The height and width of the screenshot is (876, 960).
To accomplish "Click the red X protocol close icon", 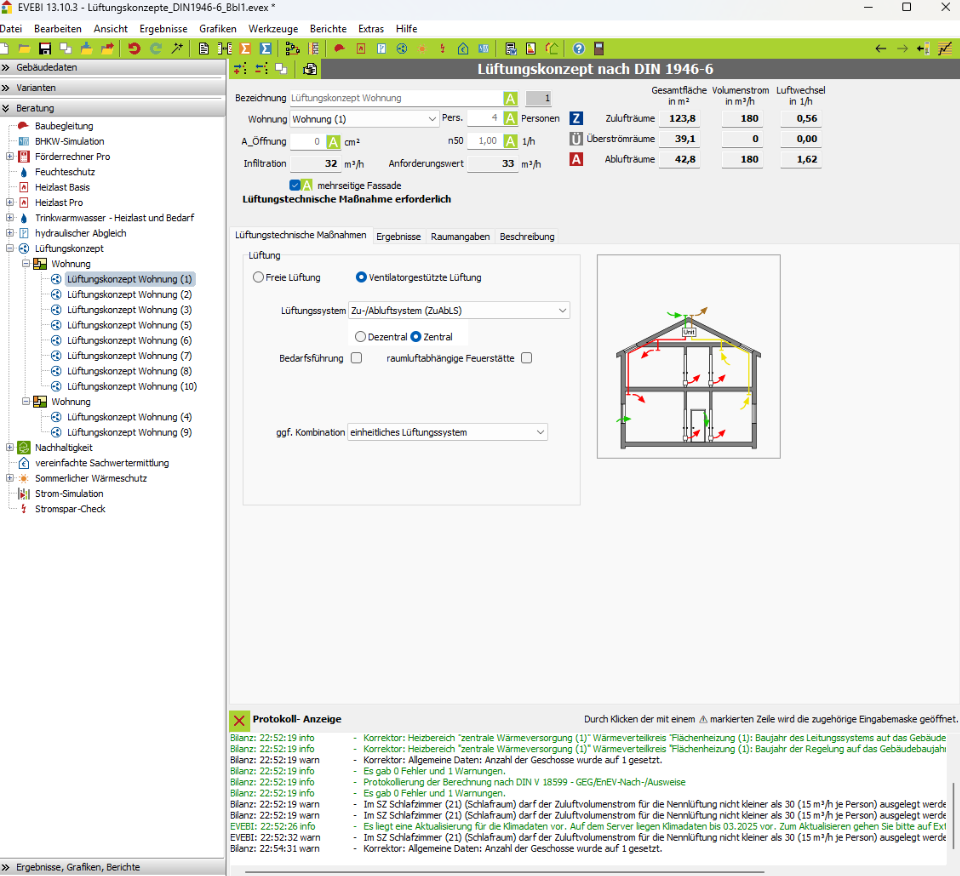I will (x=239, y=719).
